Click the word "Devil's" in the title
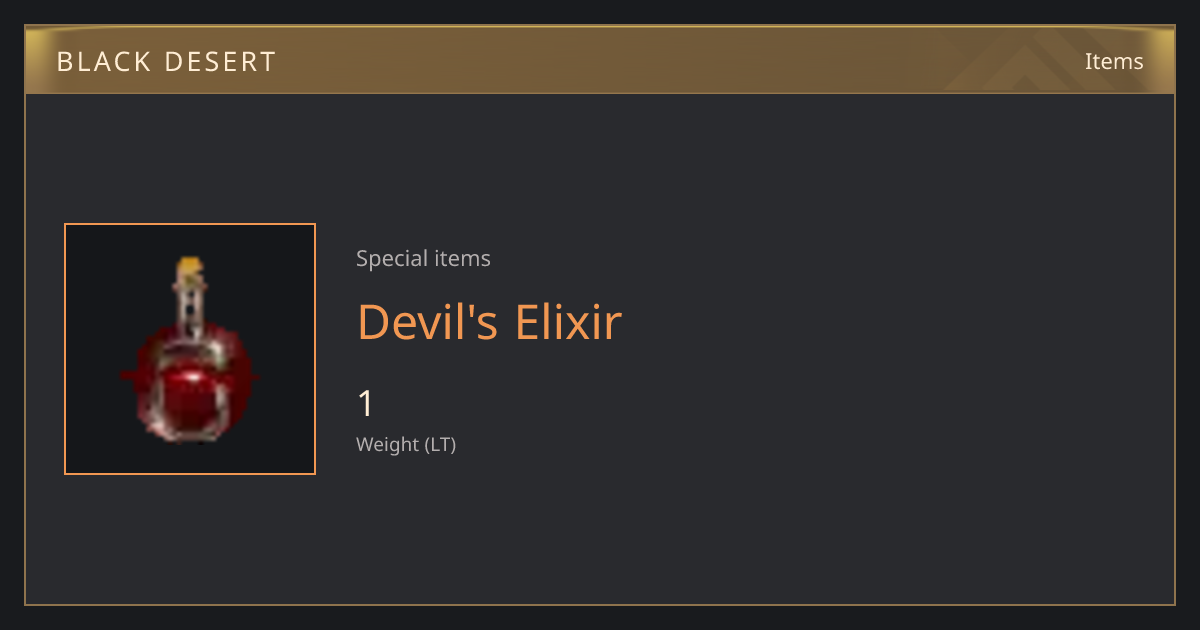This screenshot has width=1200, height=630. coord(431,322)
